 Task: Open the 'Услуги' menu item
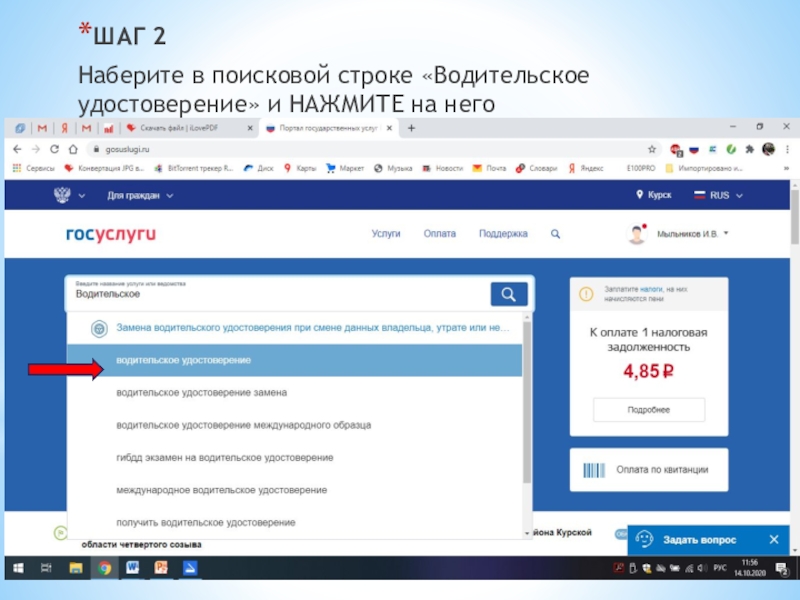click(x=386, y=234)
